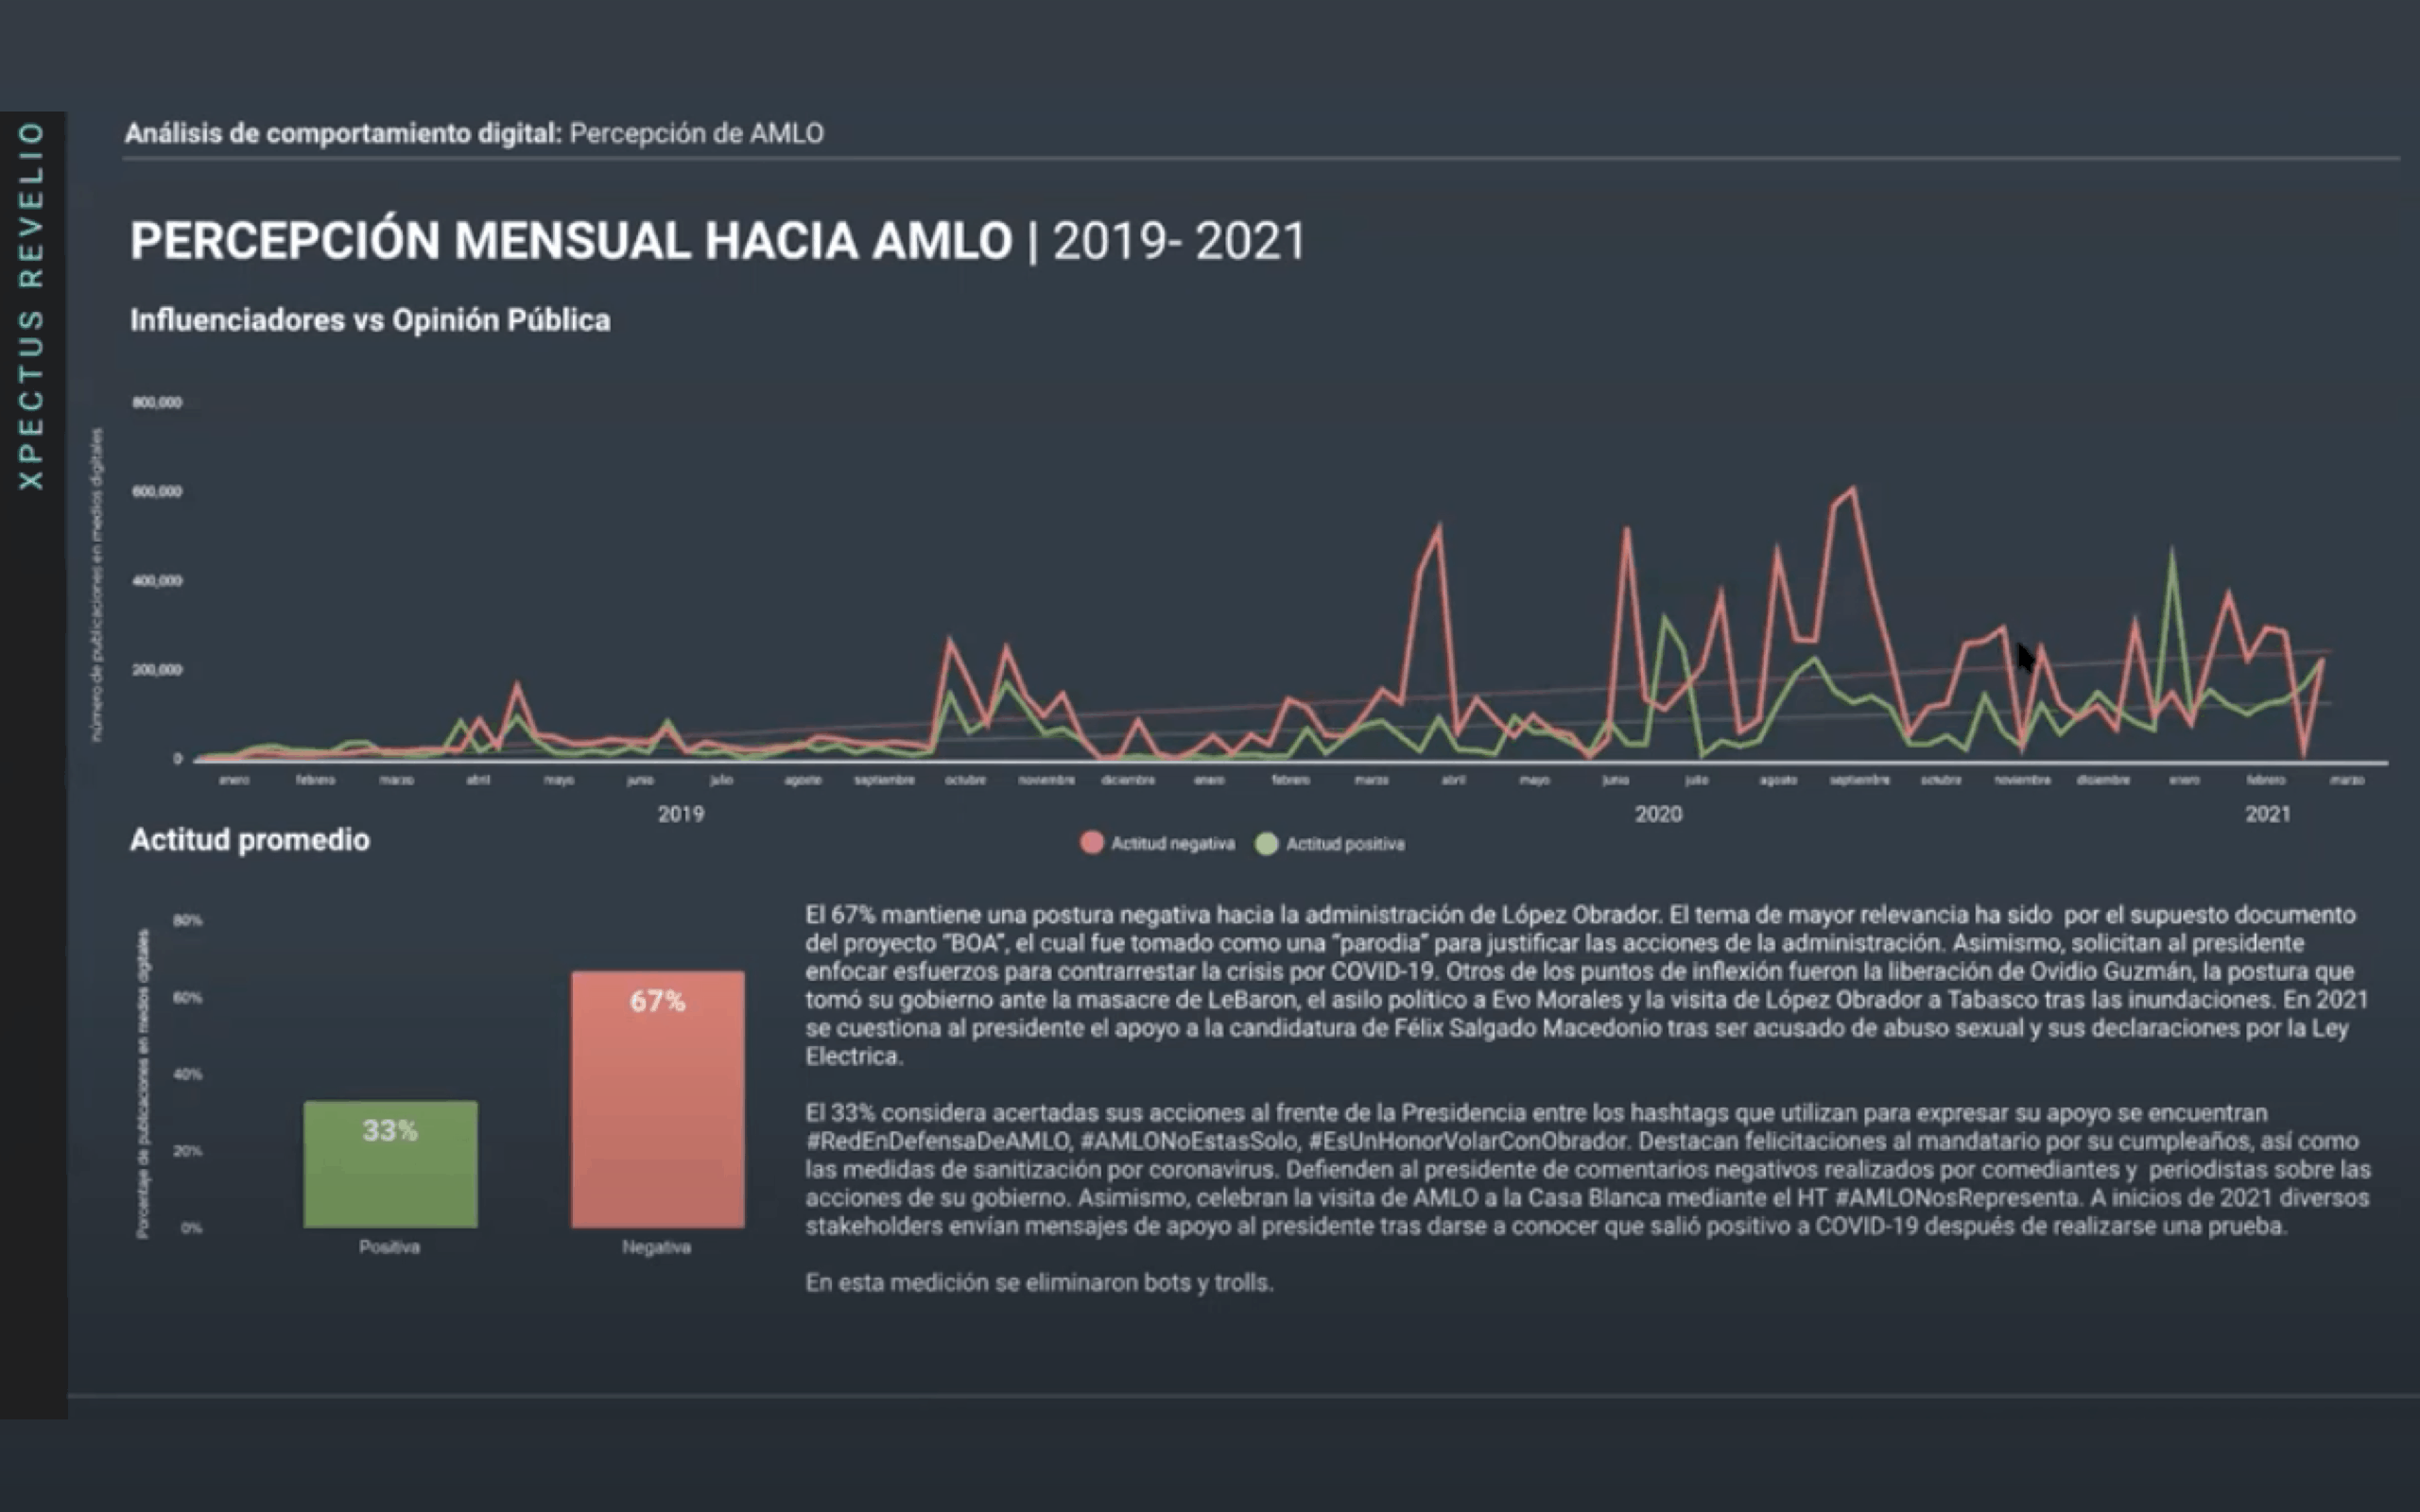The height and width of the screenshot is (1512, 2420).
Task: Click the '#RedEnDefensaDeAMLO' hashtag text
Action: point(938,1141)
